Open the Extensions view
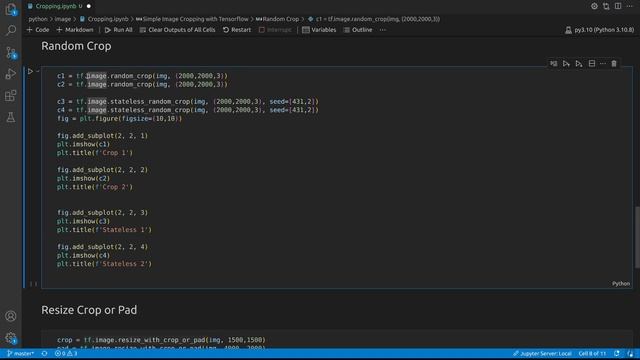640x360 pixels. [x=11, y=96]
